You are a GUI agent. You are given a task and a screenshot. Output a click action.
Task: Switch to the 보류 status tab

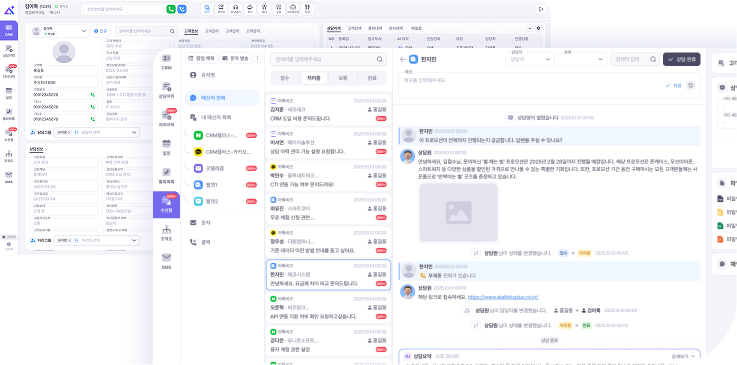(343, 78)
